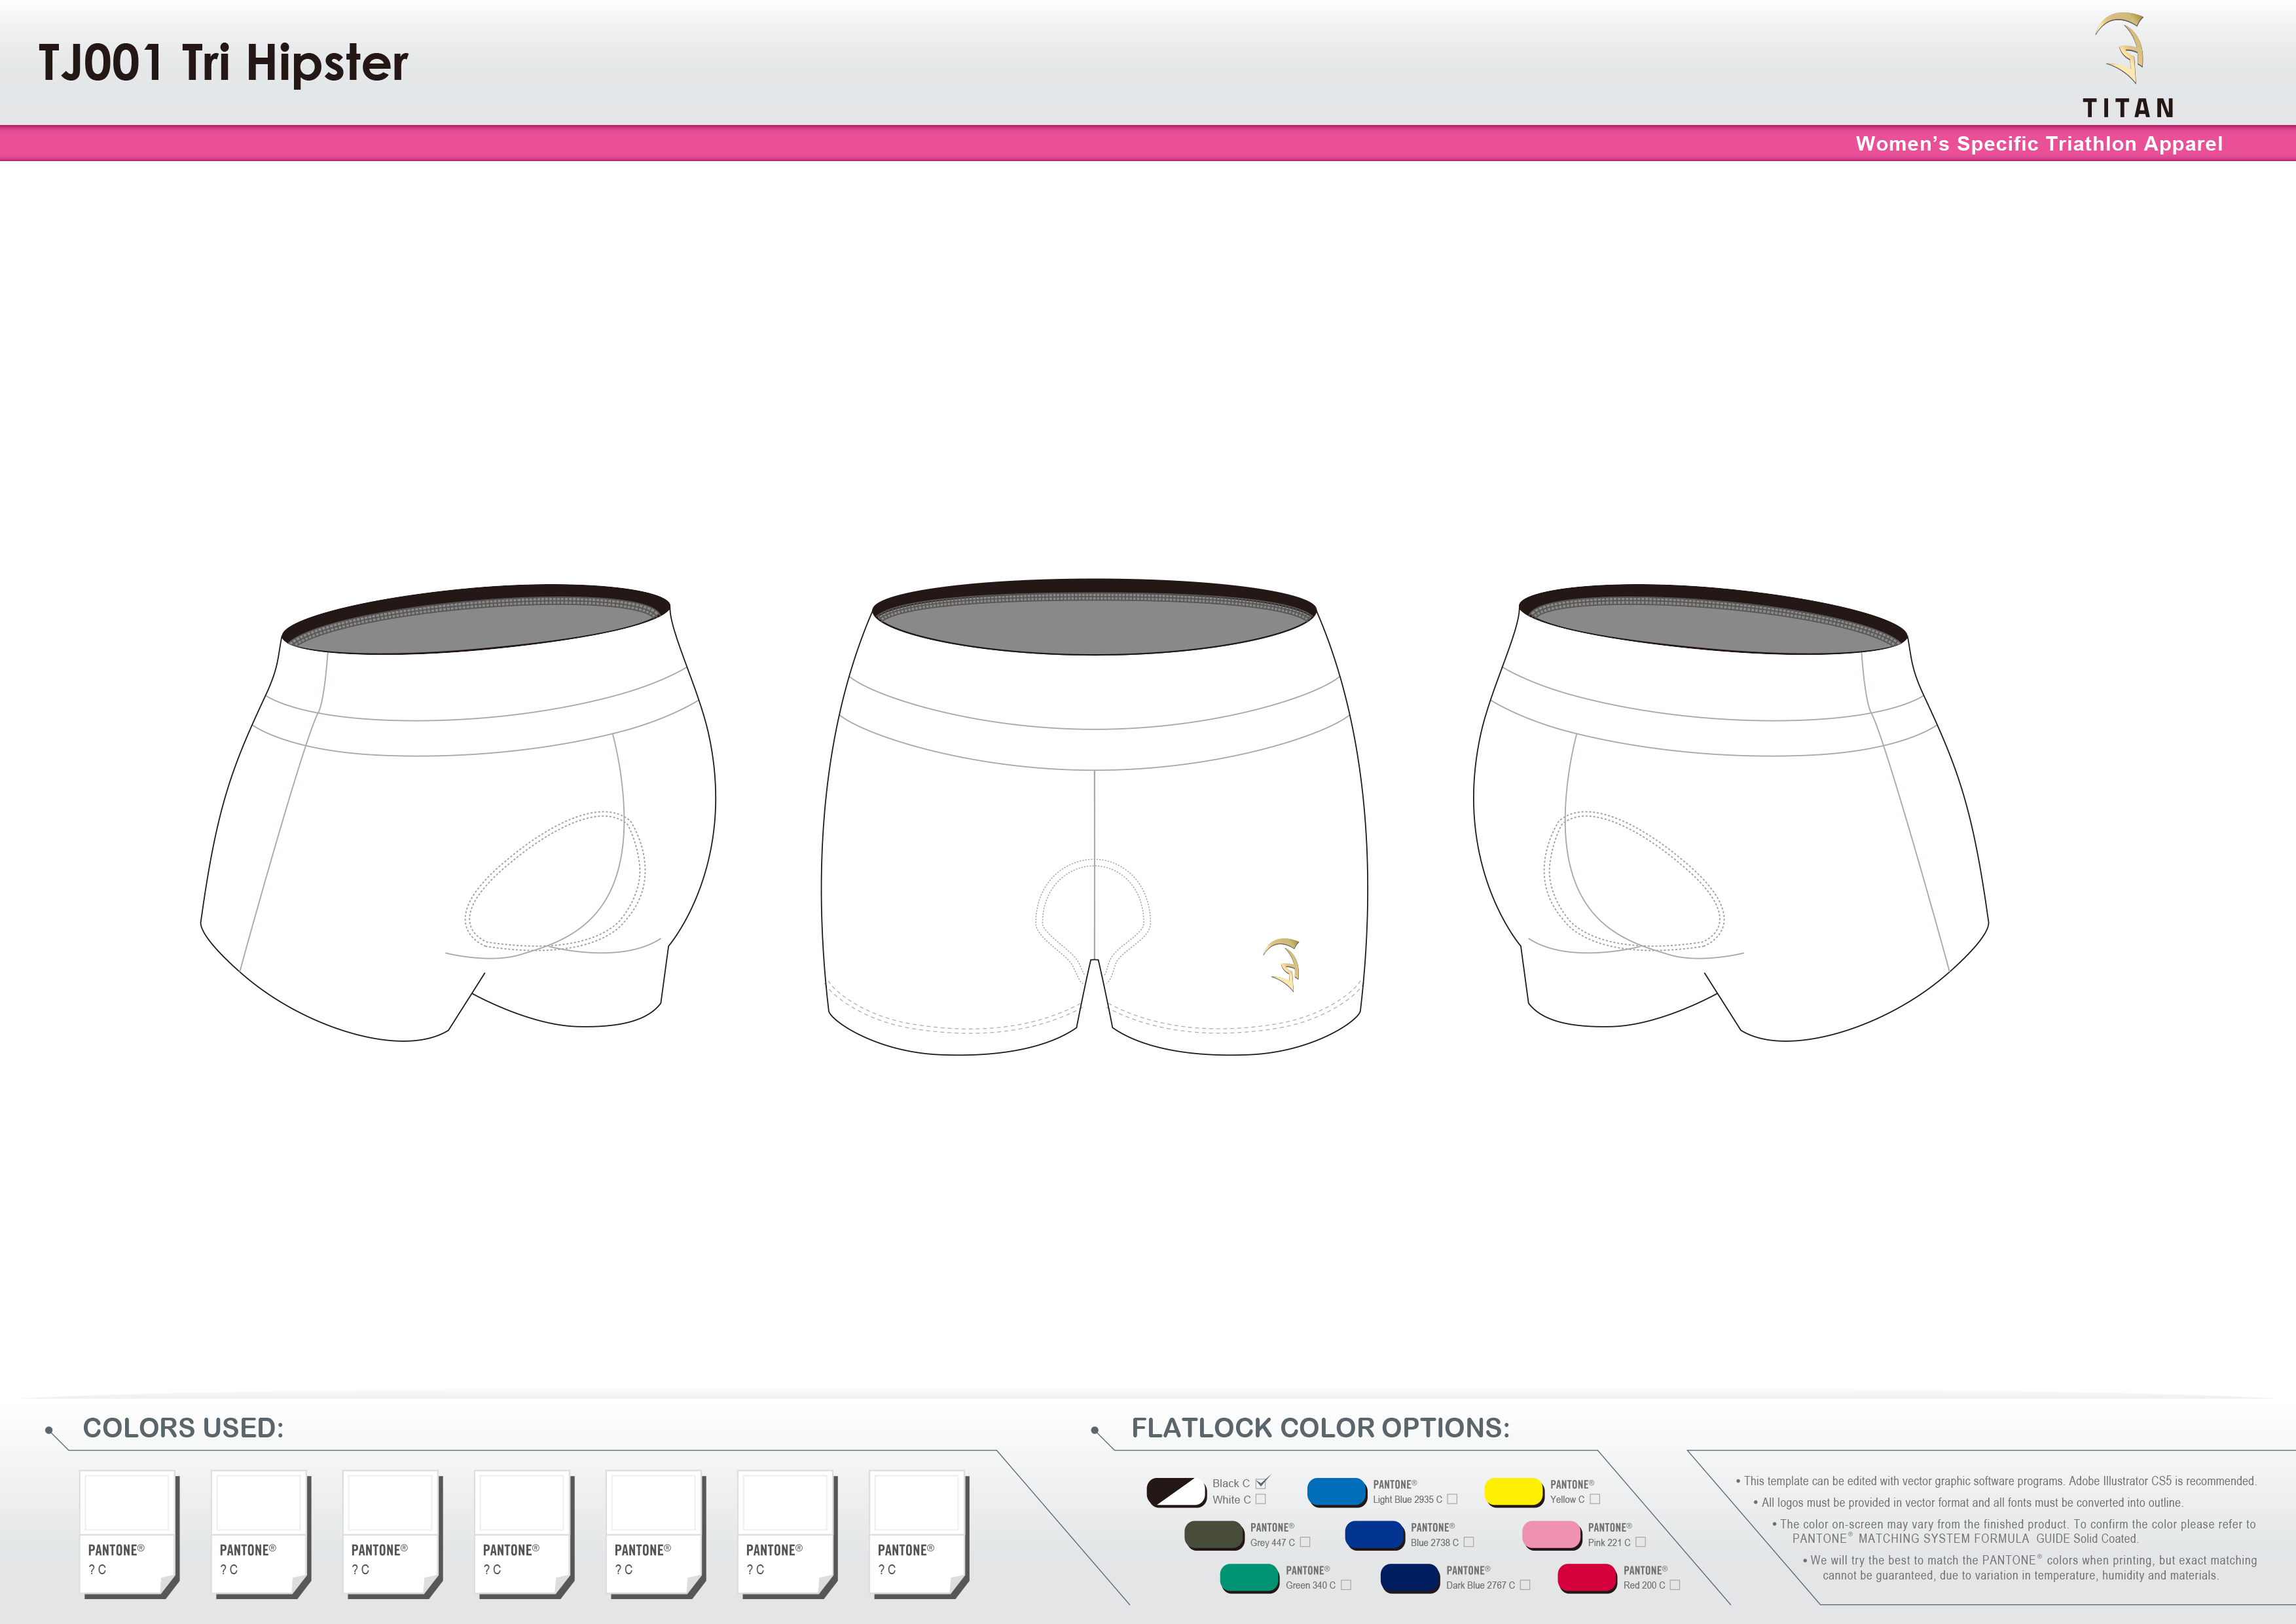Click the yellow flatlock color swatch
This screenshot has width=2296, height=1624.
[x=1514, y=1492]
